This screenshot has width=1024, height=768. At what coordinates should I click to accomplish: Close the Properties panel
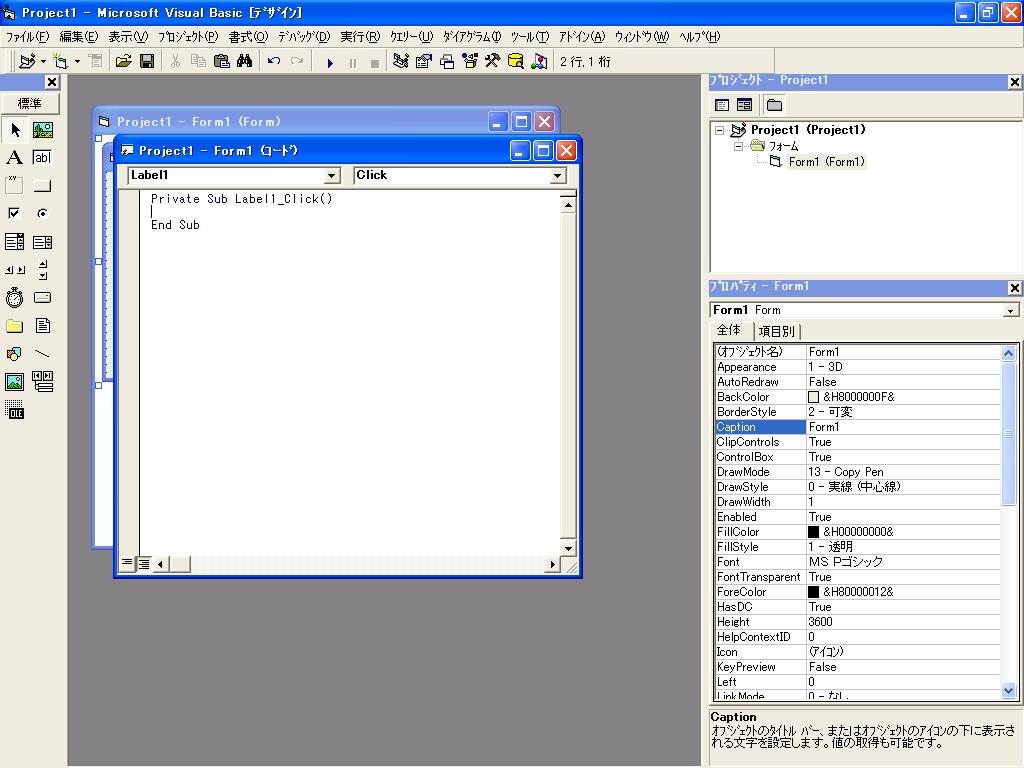[1014, 287]
